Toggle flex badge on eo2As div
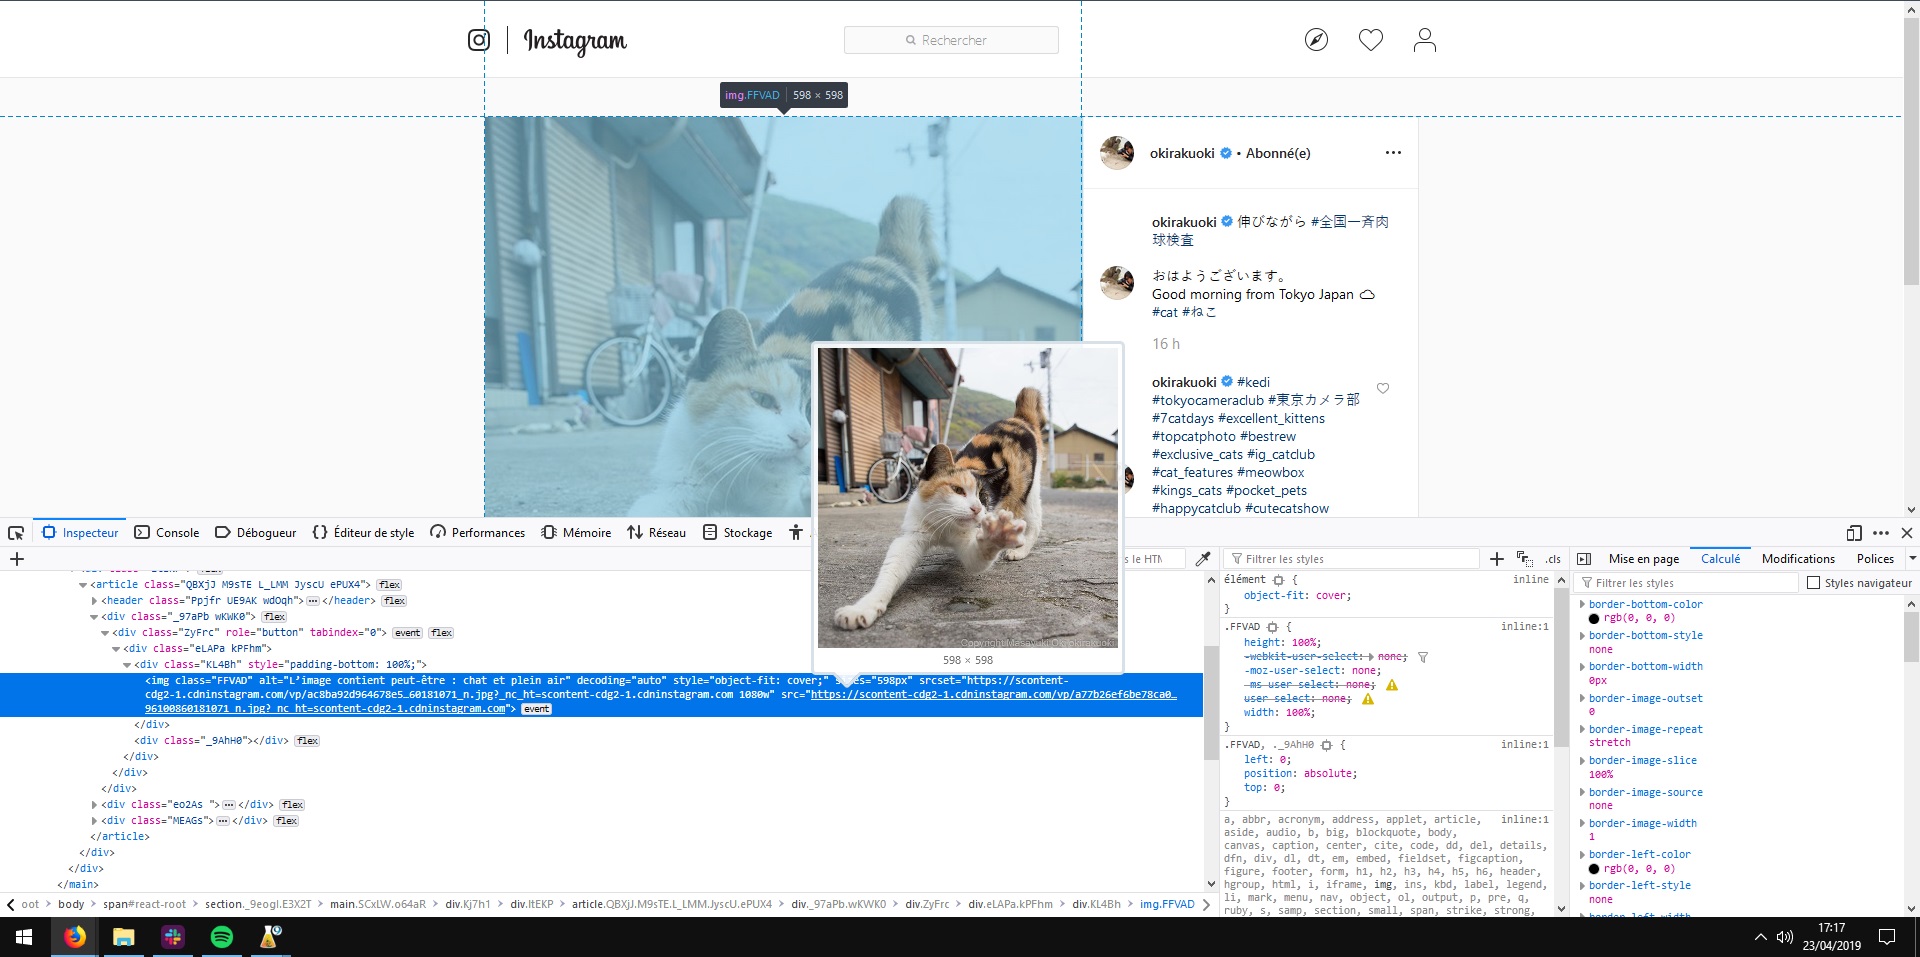This screenshot has width=1920, height=957. pyautogui.click(x=292, y=805)
